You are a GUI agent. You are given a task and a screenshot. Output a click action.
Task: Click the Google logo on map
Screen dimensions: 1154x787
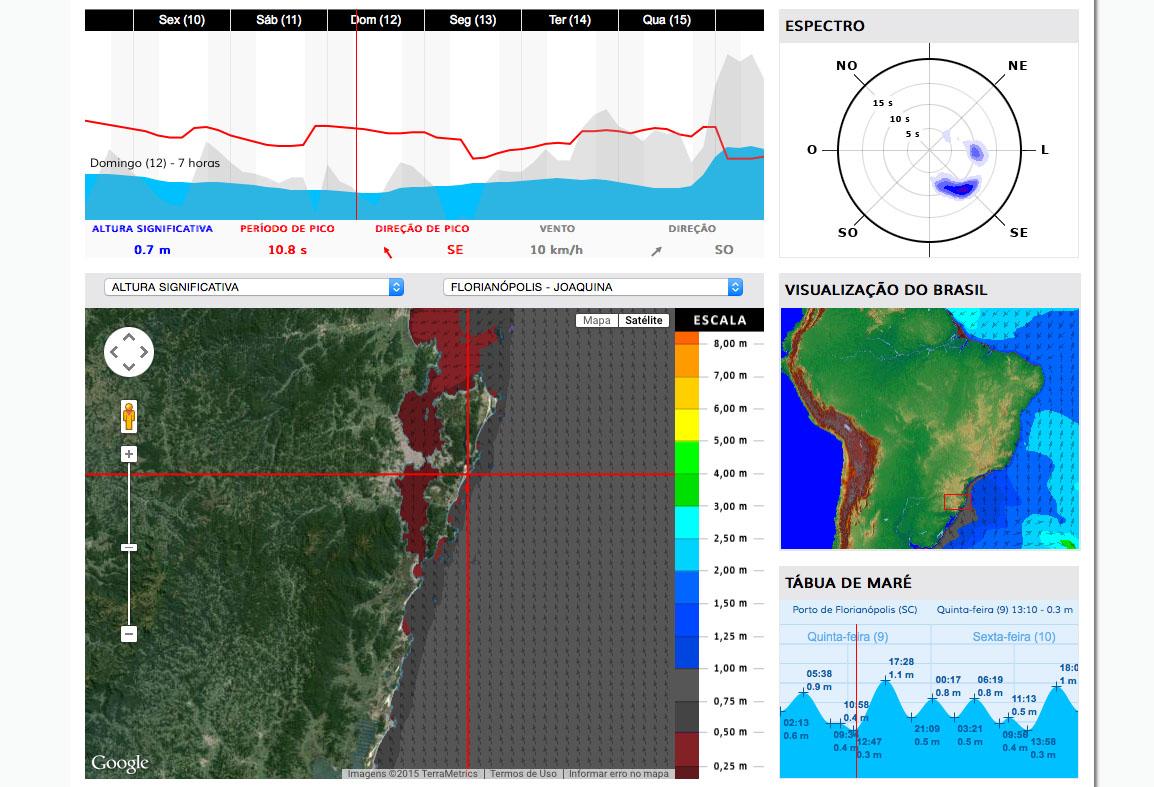click(119, 763)
